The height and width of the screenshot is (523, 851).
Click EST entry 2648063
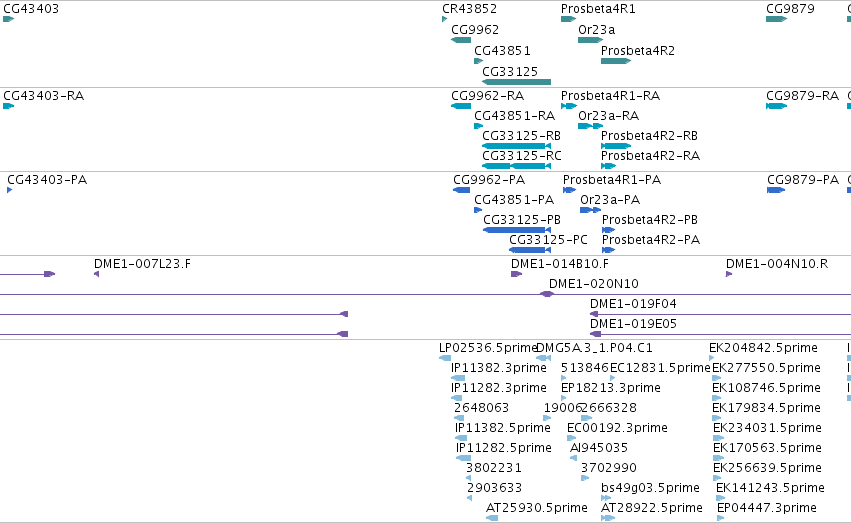click(x=481, y=408)
